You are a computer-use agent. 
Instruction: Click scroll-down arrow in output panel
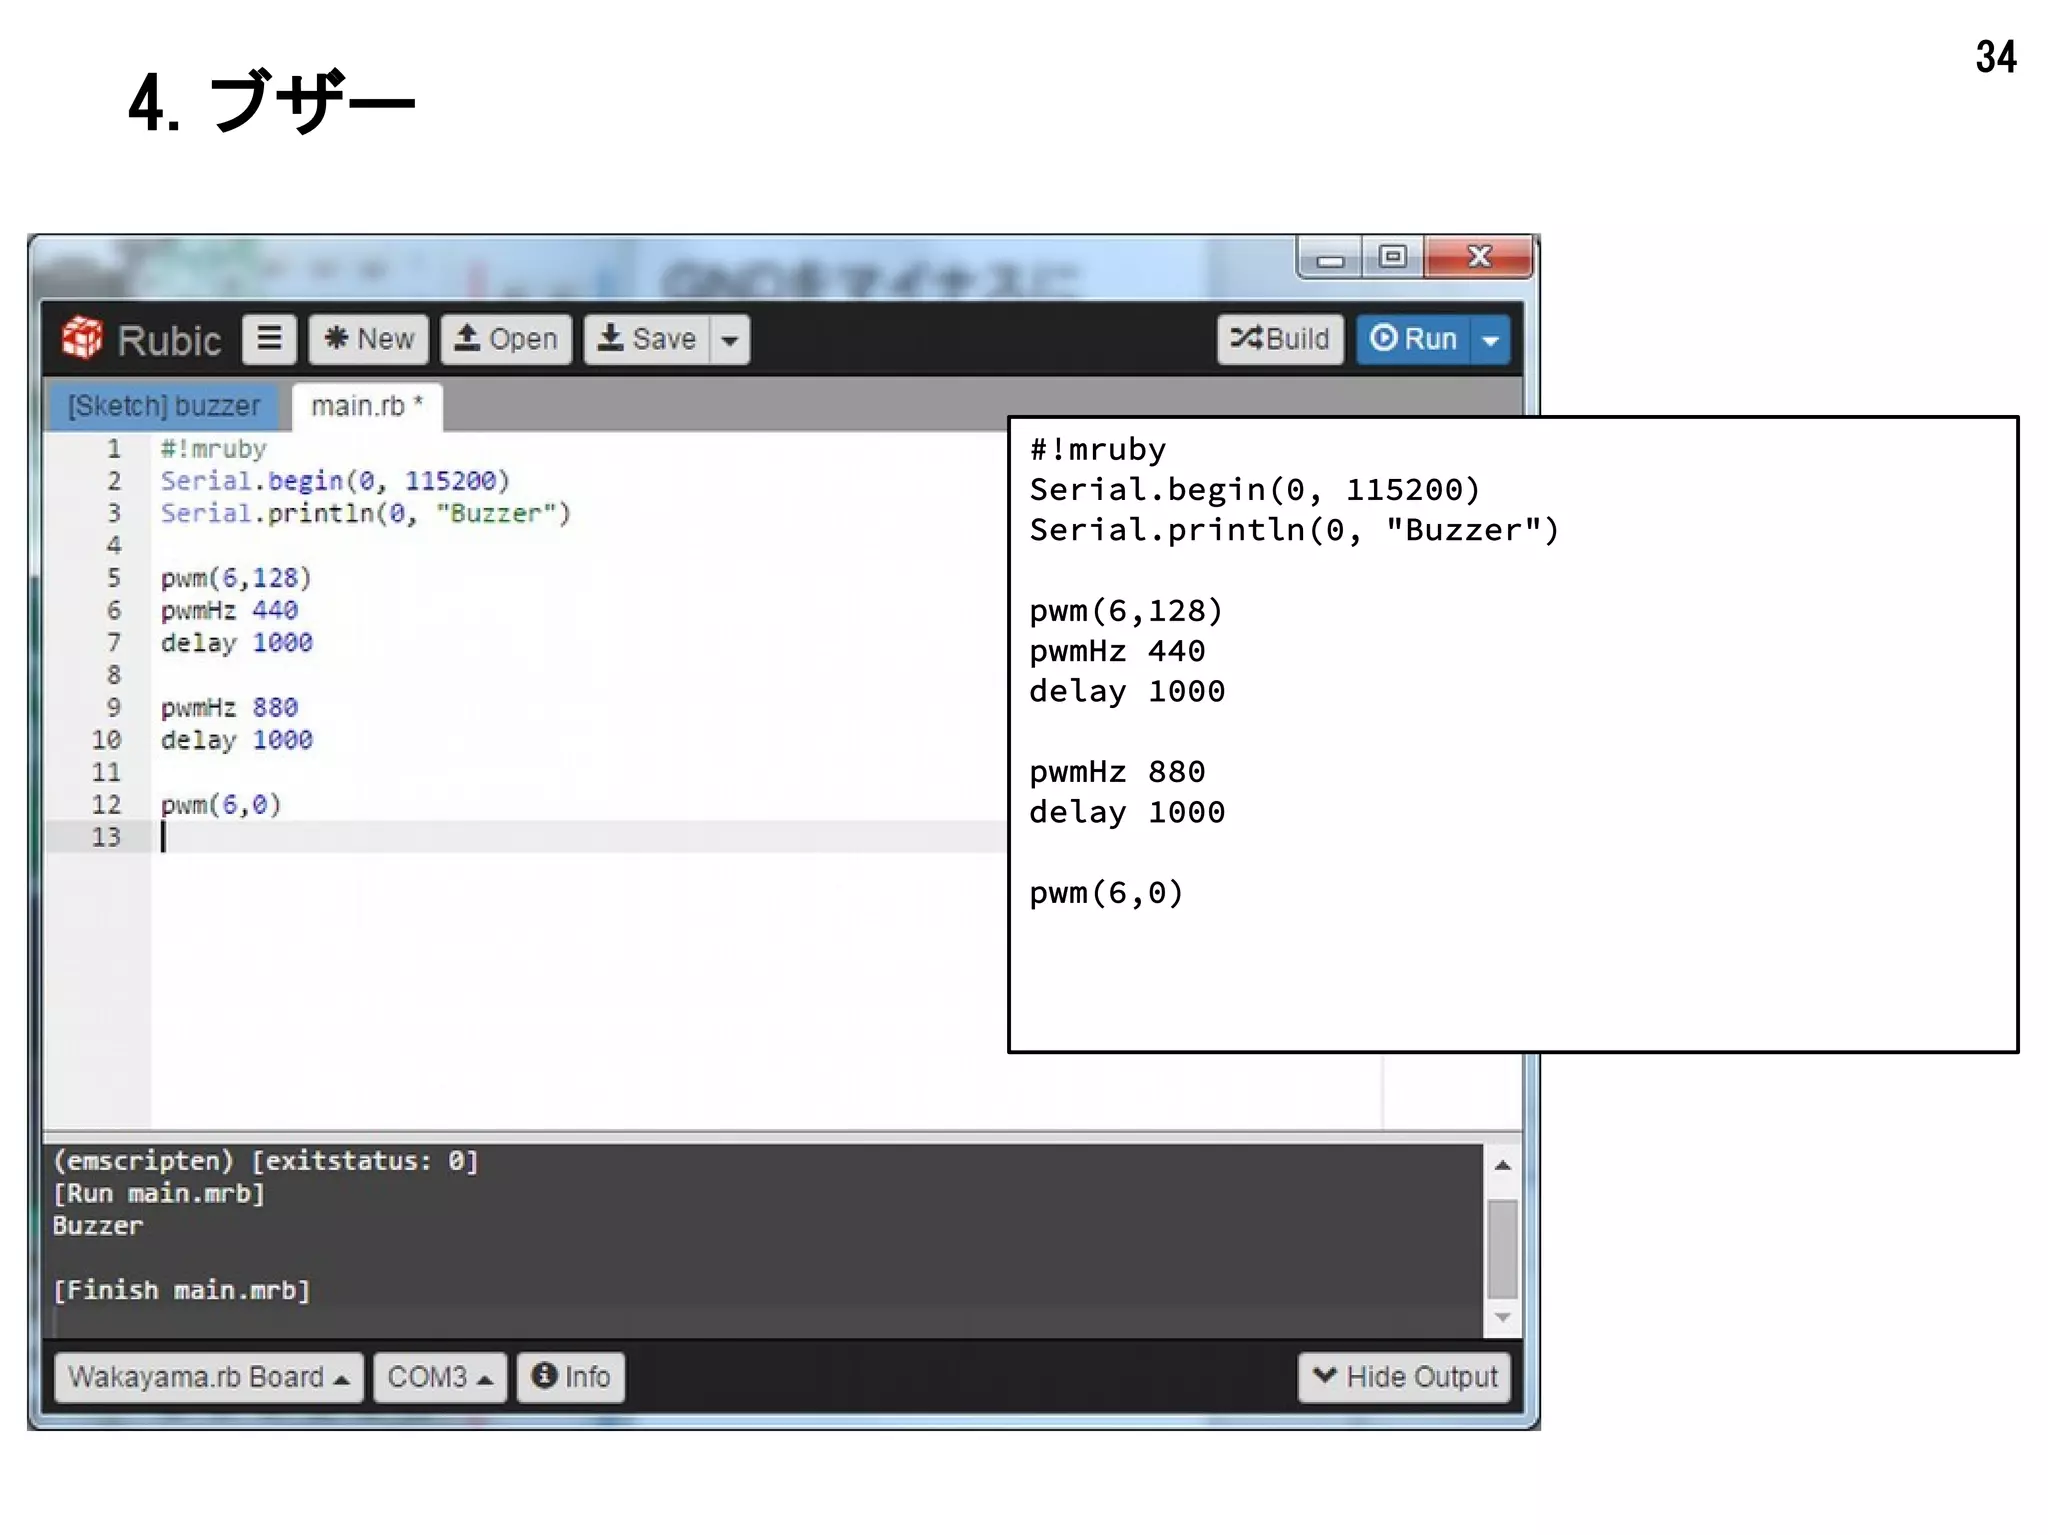pos(1502,1318)
